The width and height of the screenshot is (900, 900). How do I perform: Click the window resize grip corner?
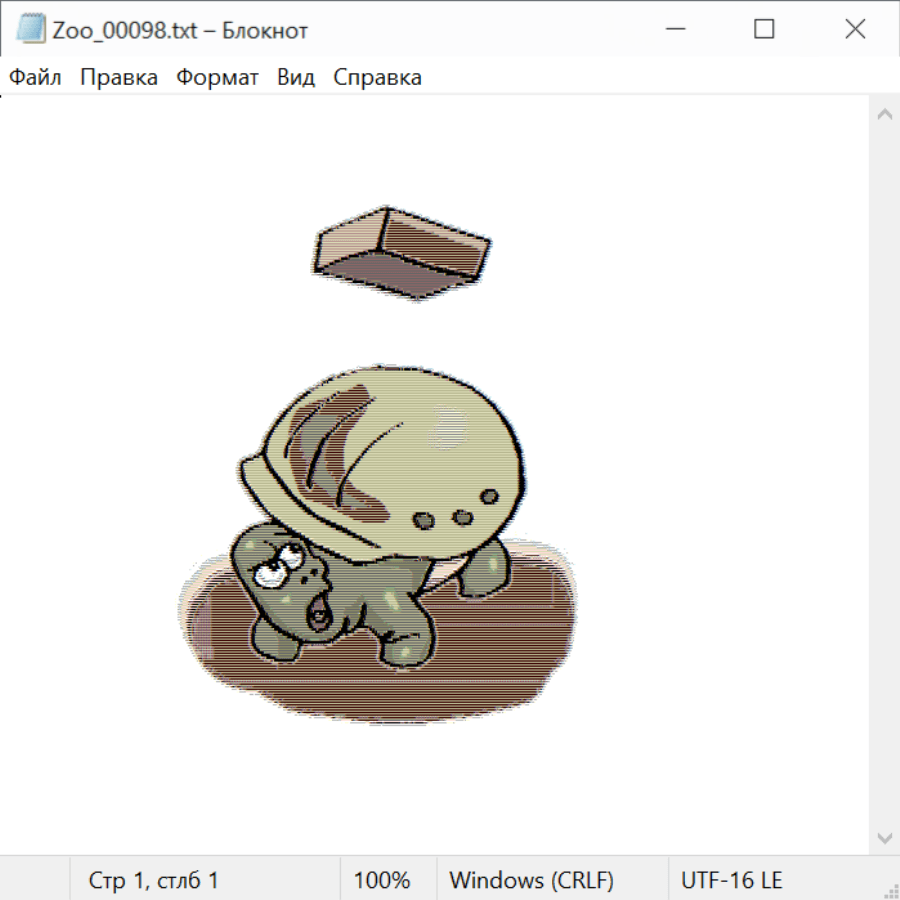click(x=891, y=891)
